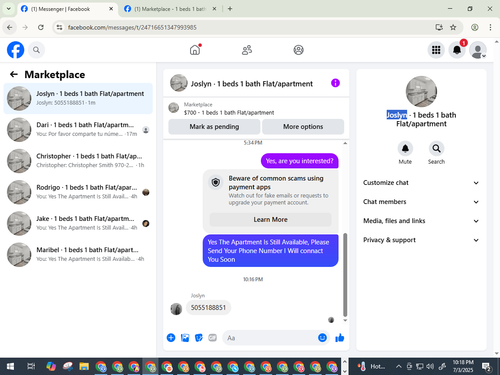Image resolution: width=500 pixels, height=375 pixels.
Task: Open the account avatar menu
Action: (478, 50)
